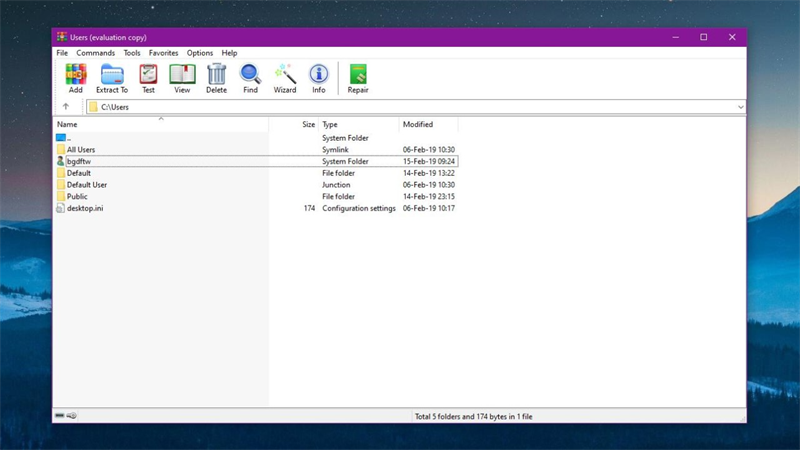Sort list by Type column header
The height and width of the screenshot is (450, 800).
point(359,124)
